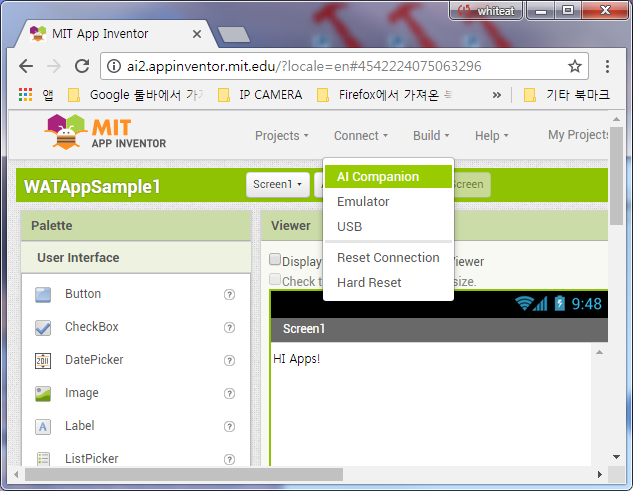Open the Apps grid shortcut in bookmarks bar
The height and width of the screenshot is (491, 633).
pos(25,95)
